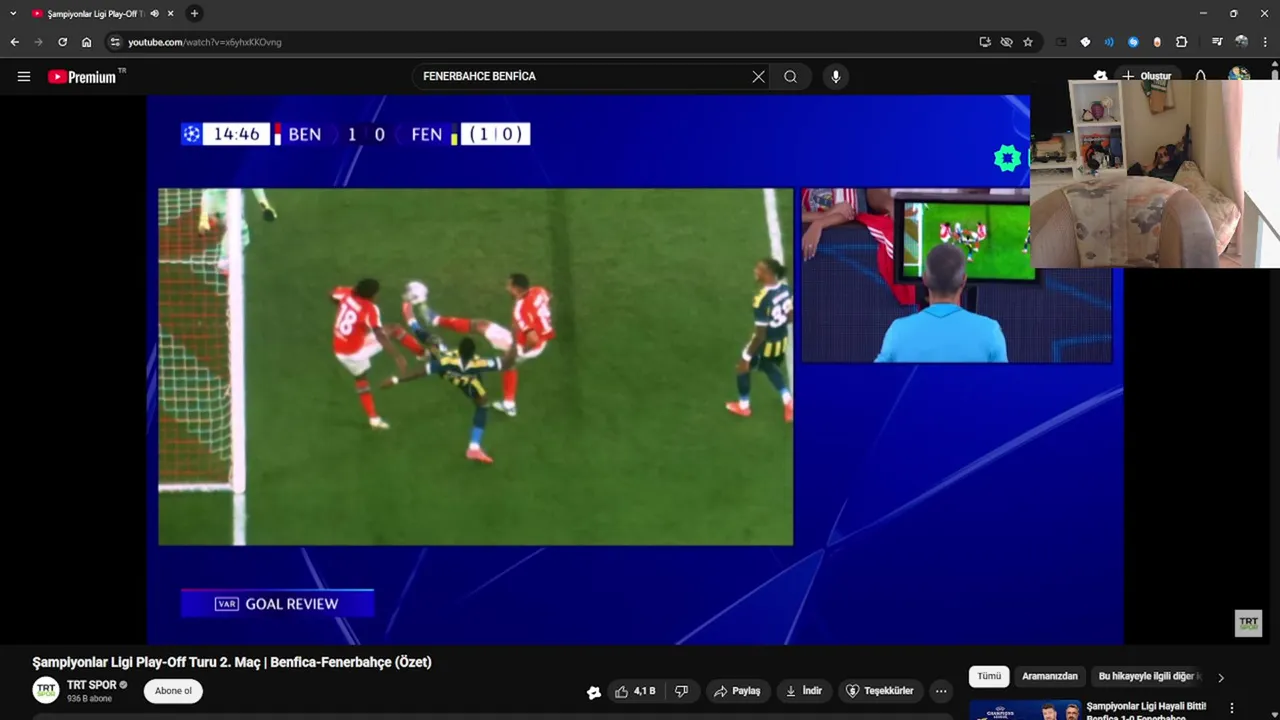Open the Oluştur create button
Viewport: 1280px width, 720px height.
pos(1146,76)
